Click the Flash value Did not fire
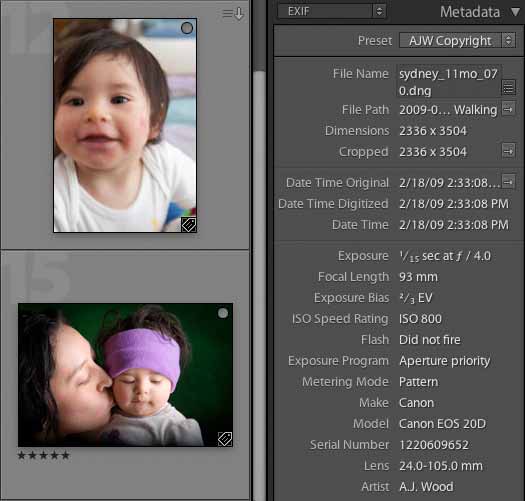Viewport: 525px width, 501px height. click(x=430, y=340)
